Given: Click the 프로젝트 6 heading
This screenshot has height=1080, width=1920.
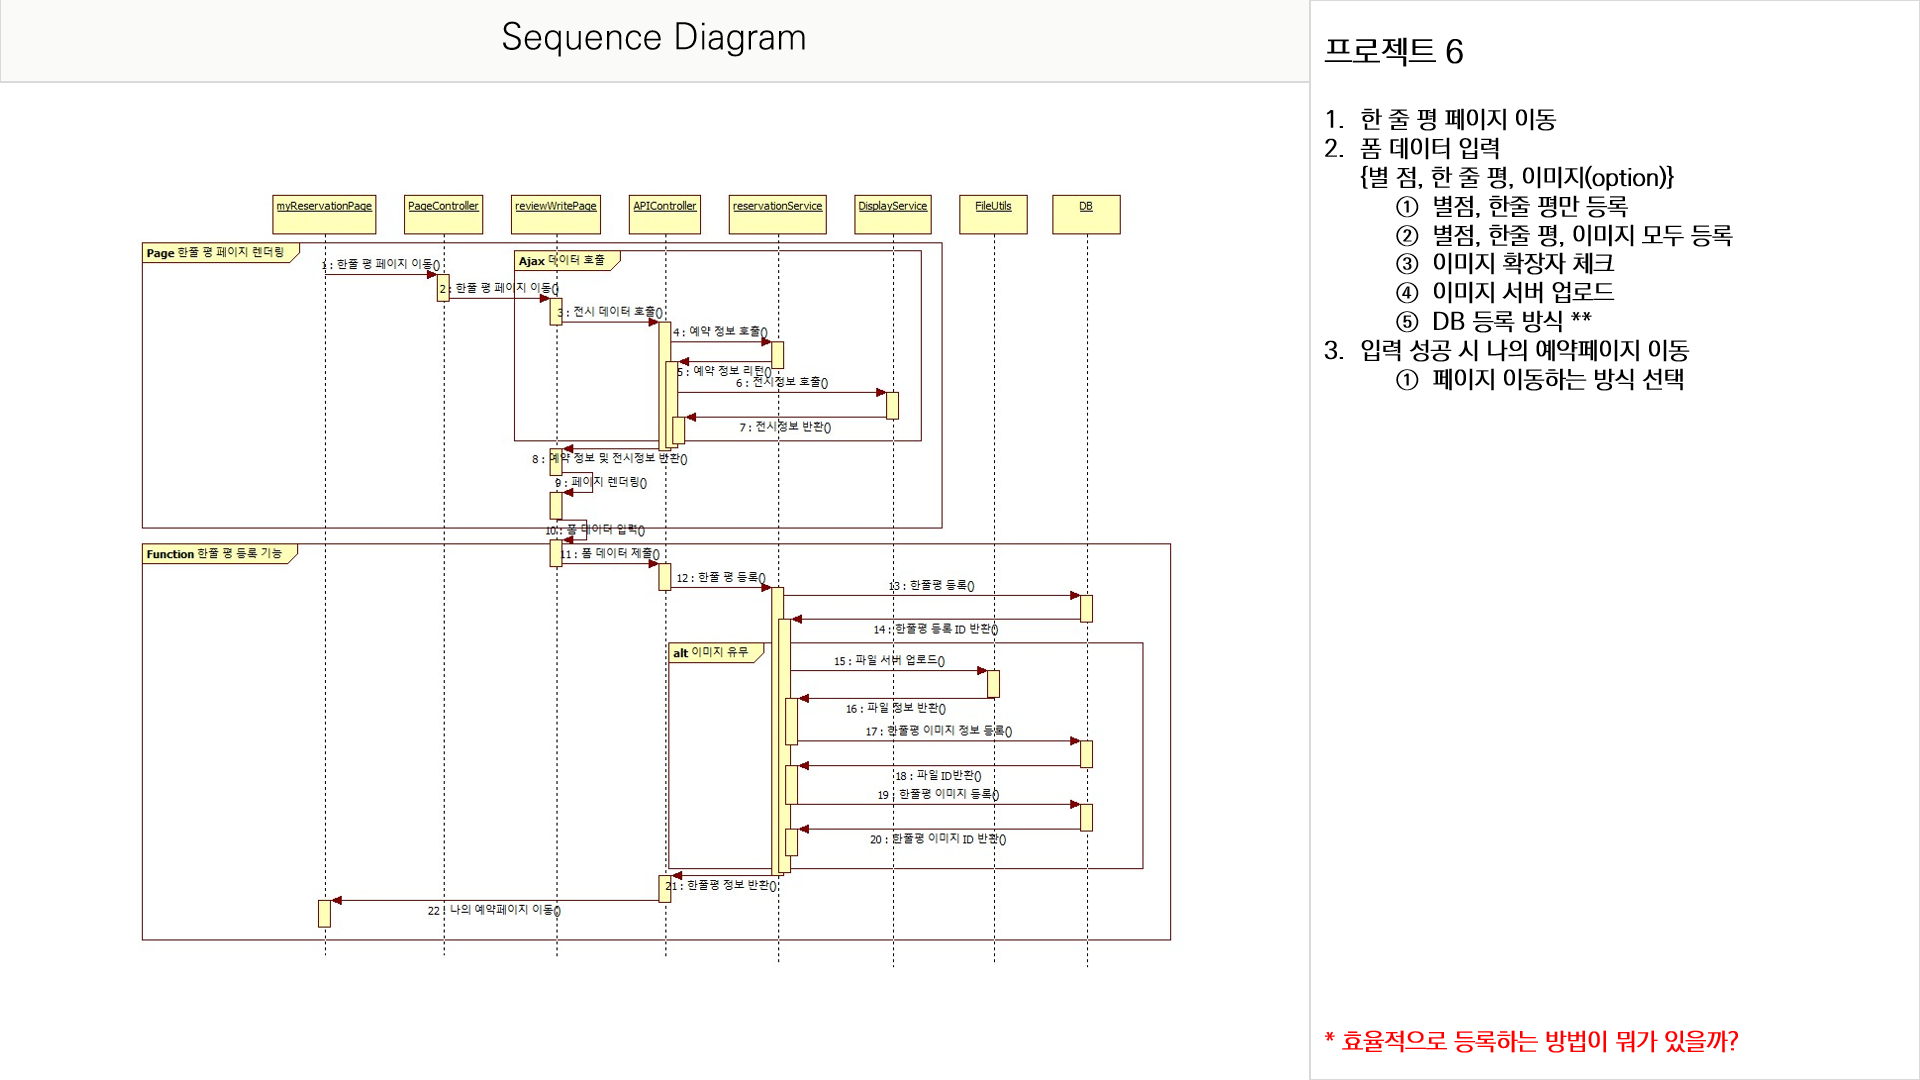Looking at the screenshot, I should 1393,51.
